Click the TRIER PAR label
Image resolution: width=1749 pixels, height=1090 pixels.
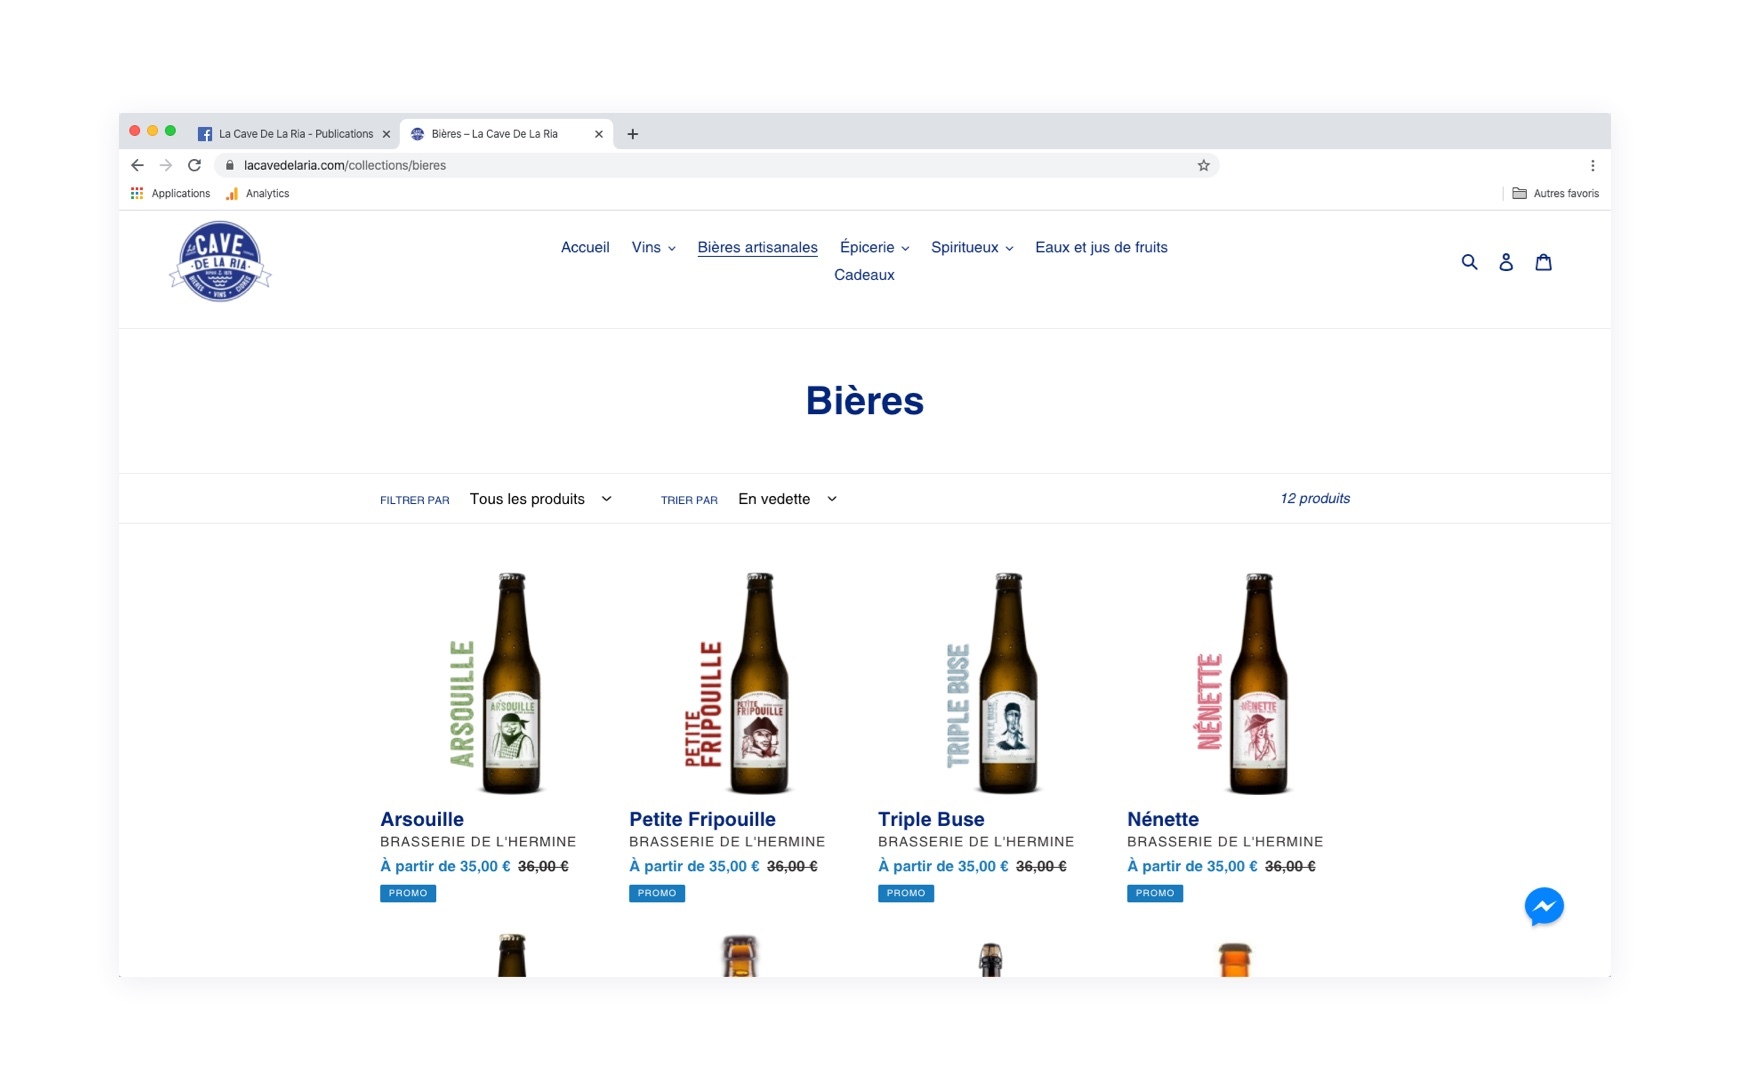[x=689, y=500]
